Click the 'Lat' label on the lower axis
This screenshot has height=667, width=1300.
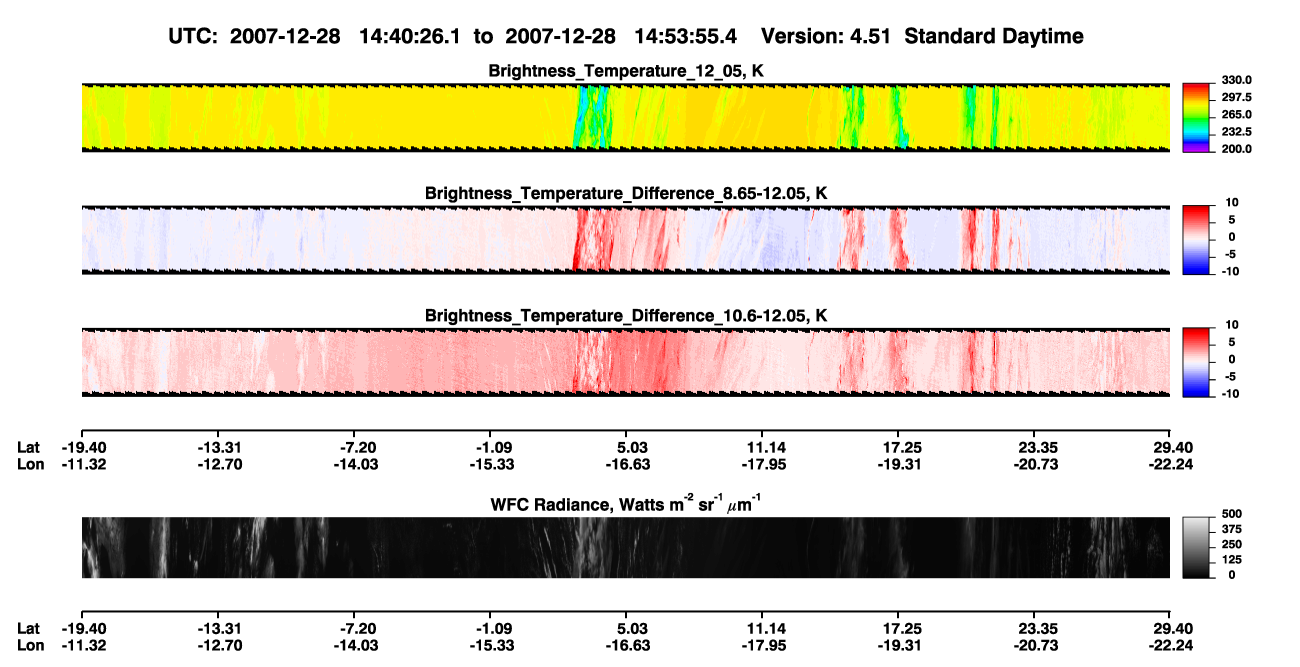pyautogui.click(x=29, y=628)
